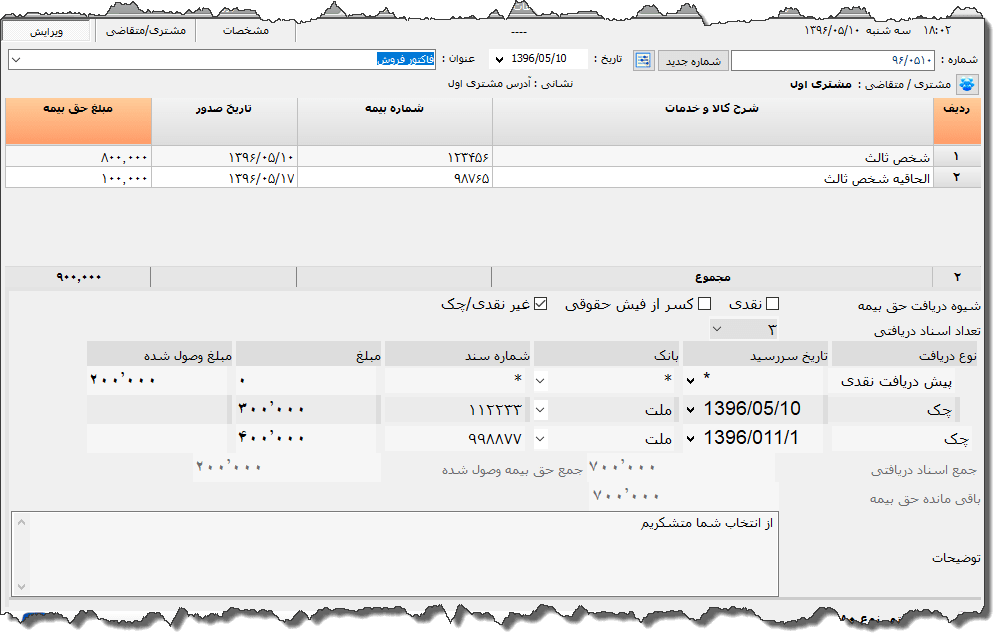The height and width of the screenshot is (633, 993).
Task: Click the مبلغ حق بیمه column header
Action: [78, 120]
